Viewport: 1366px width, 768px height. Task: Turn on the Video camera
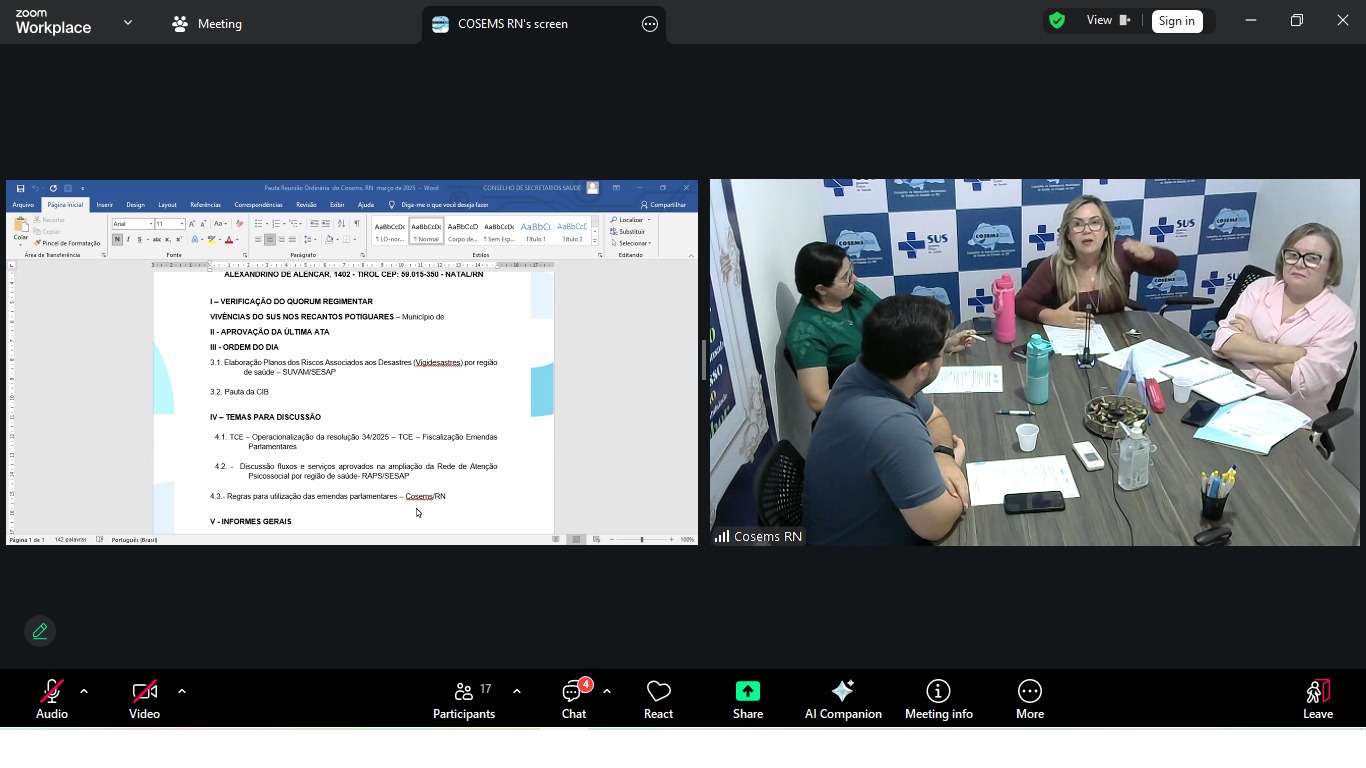144,700
